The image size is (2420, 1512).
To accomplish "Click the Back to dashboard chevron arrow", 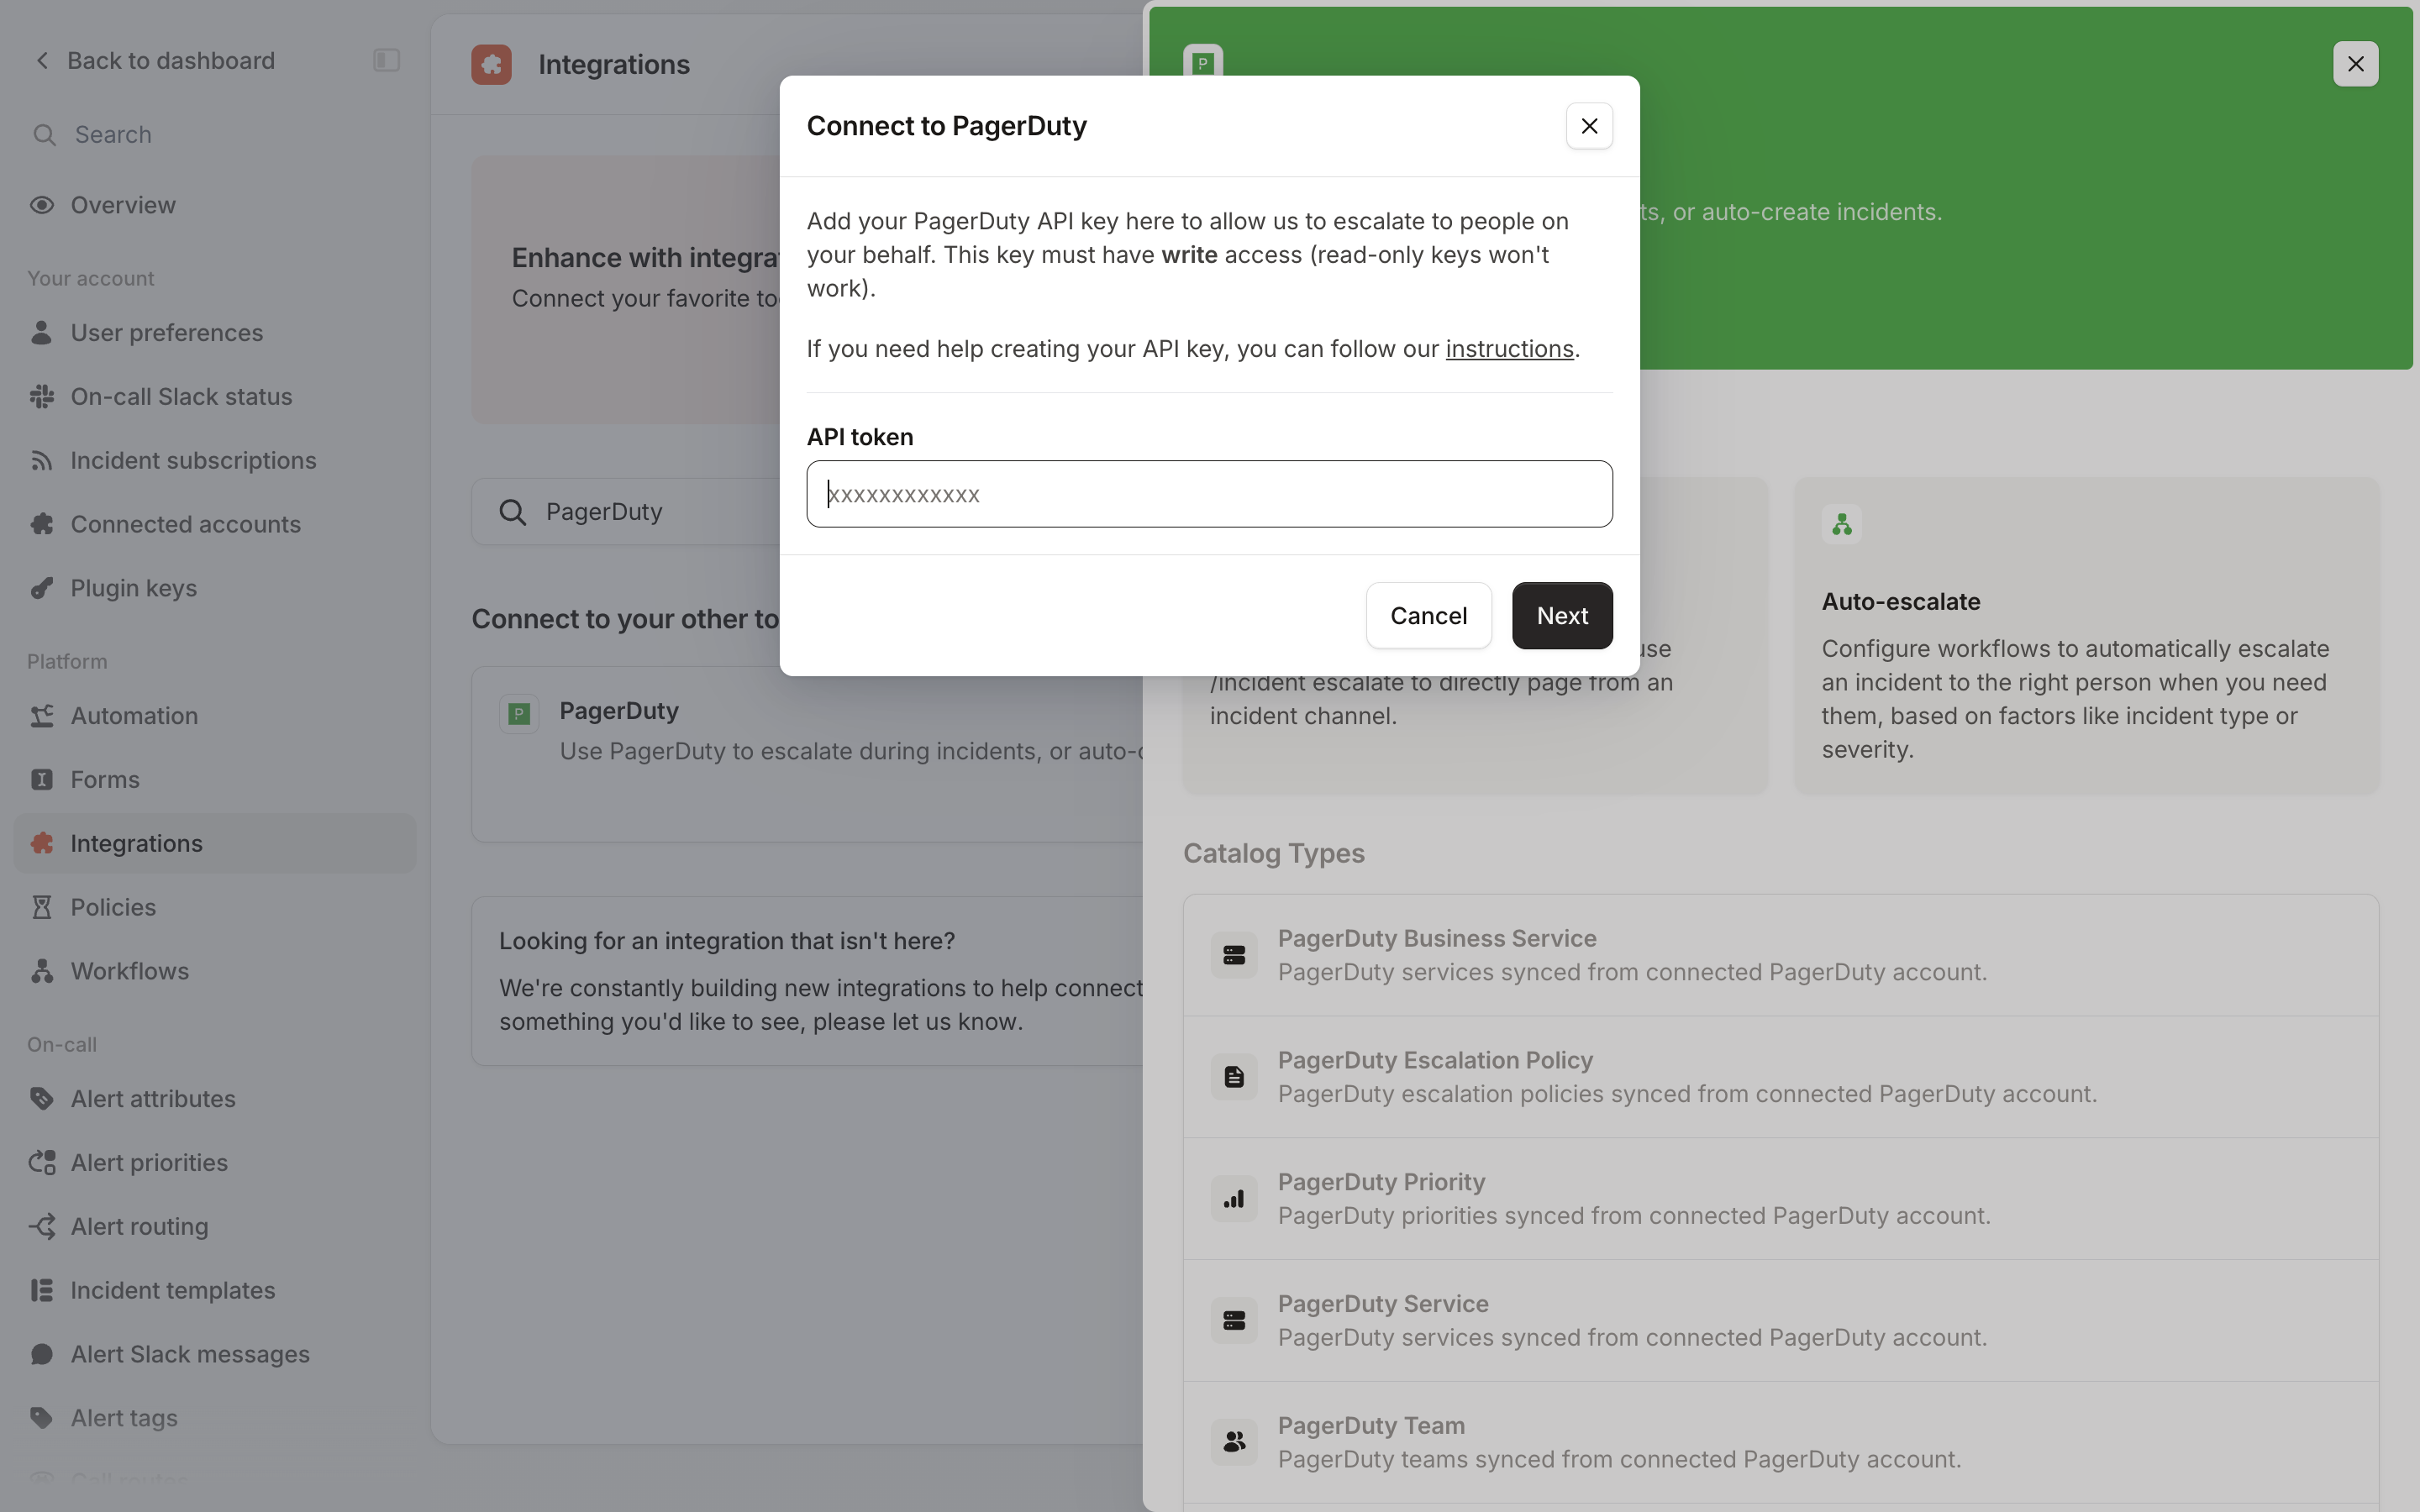I will (42, 61).
